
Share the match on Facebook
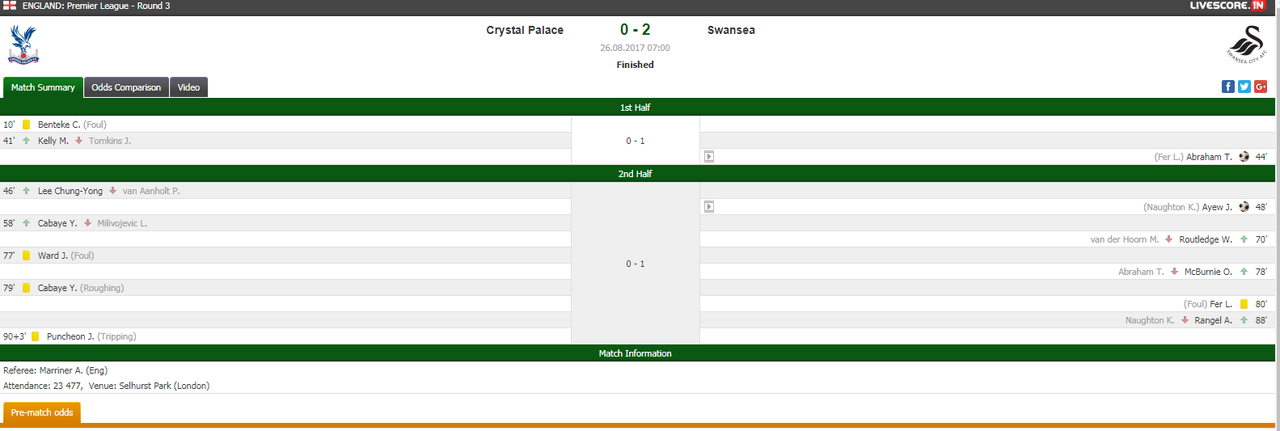pyautogui.click(x=1228, y=87)
